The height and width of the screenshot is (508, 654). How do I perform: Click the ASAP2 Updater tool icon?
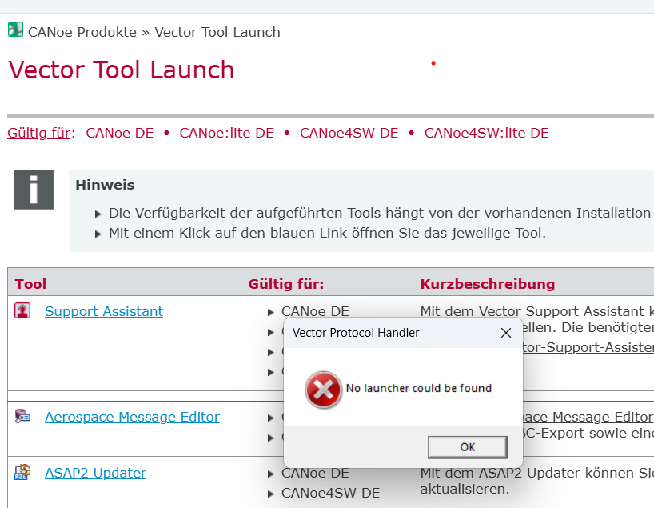(x=22, y=473)
